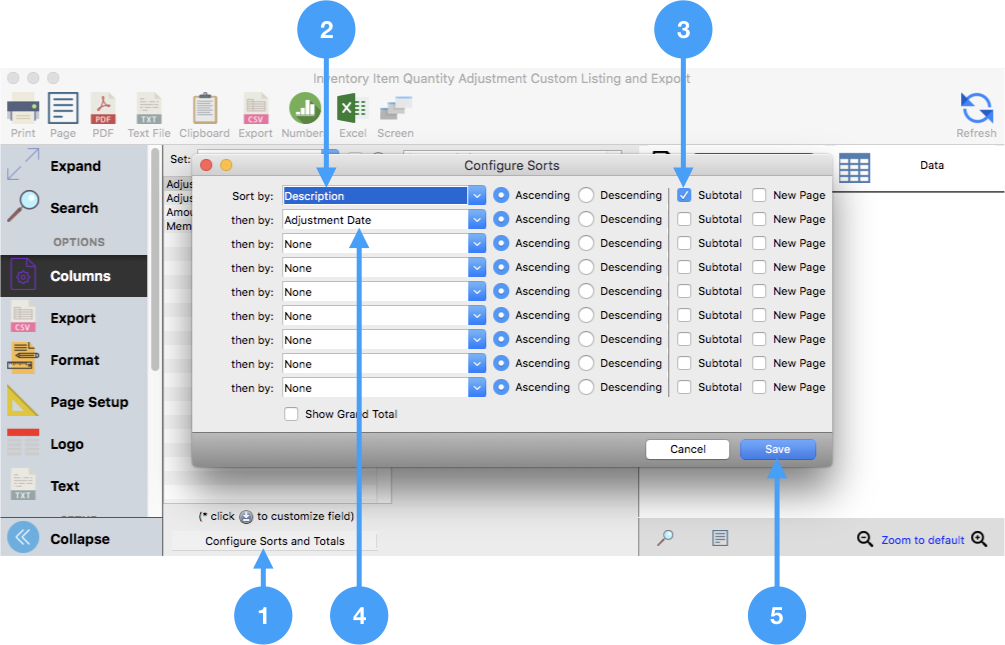
Task: Open the Sort by Description dropdown
Action: [x=477, y=196]
